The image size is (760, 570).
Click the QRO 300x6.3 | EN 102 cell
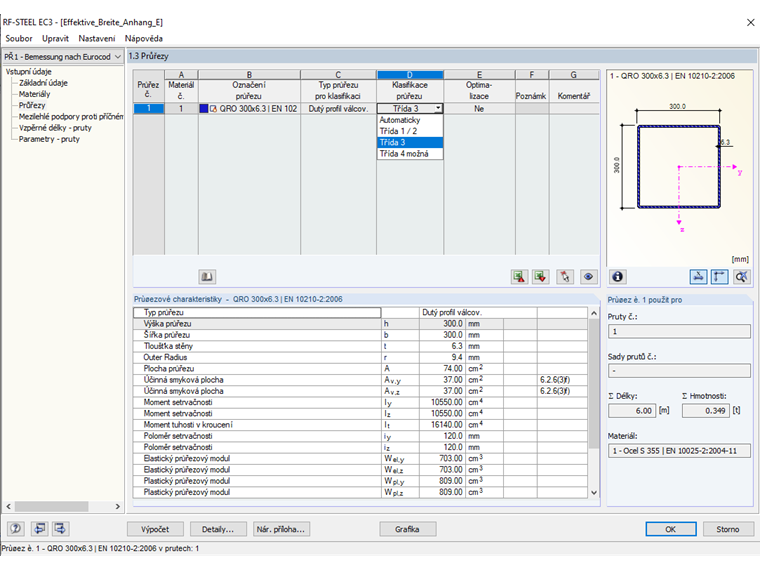[x=249, y=109]
